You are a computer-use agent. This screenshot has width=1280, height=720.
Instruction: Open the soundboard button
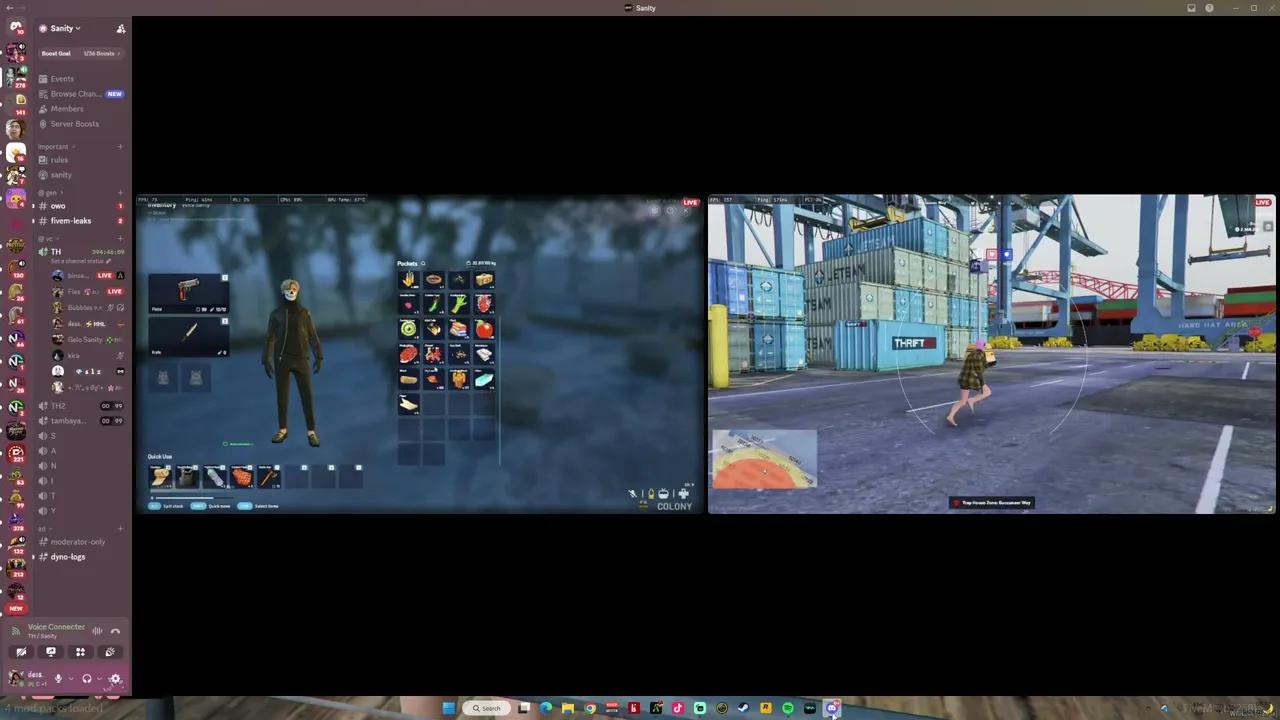click(110, 652)
